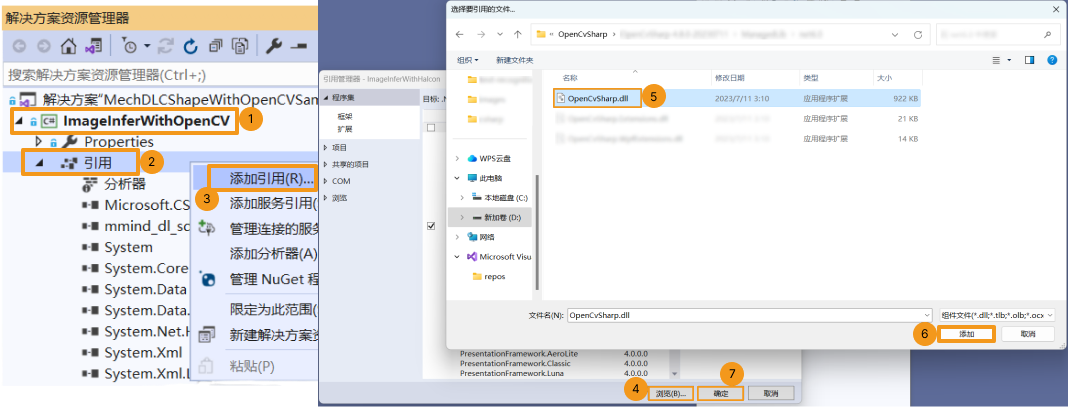Expand 共享的项目 section in Reference Manager
The height and width of the screenshot is (407, 1068).
click(x=326, y=164)
